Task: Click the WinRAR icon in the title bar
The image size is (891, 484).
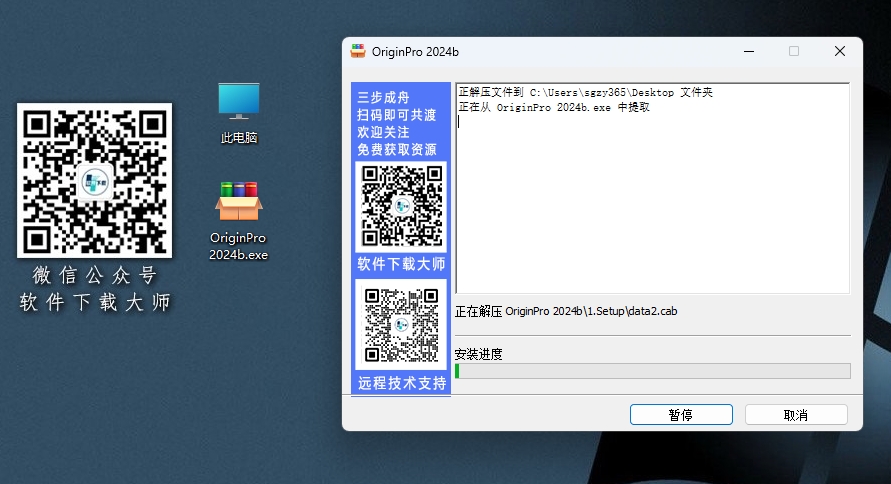Action: pyautogui.click(x=358, y=51)
